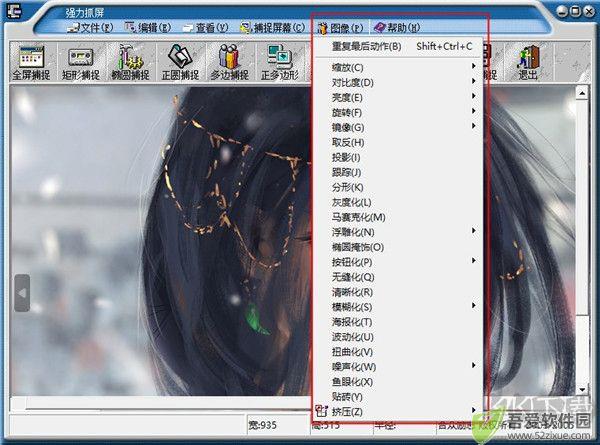The width and height of the screenshot is (600, 445).
Task: Open the 编辑(E) menu
Action: click(x=148, y=28)
